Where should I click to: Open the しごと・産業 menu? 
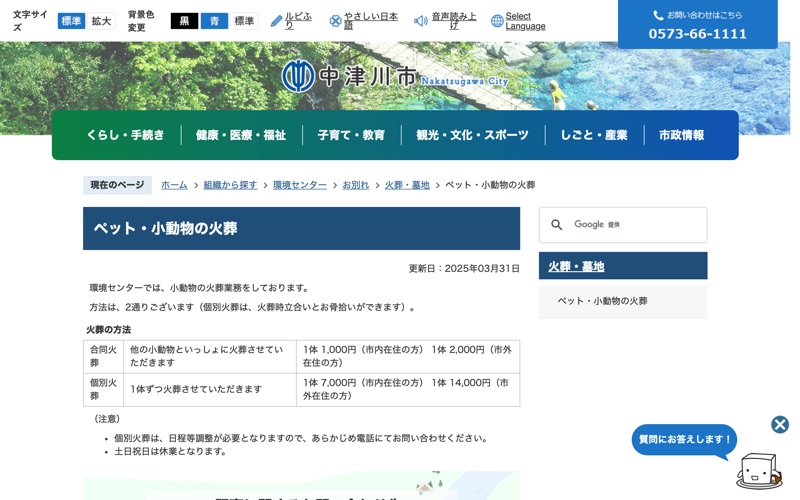pos(594,135)
